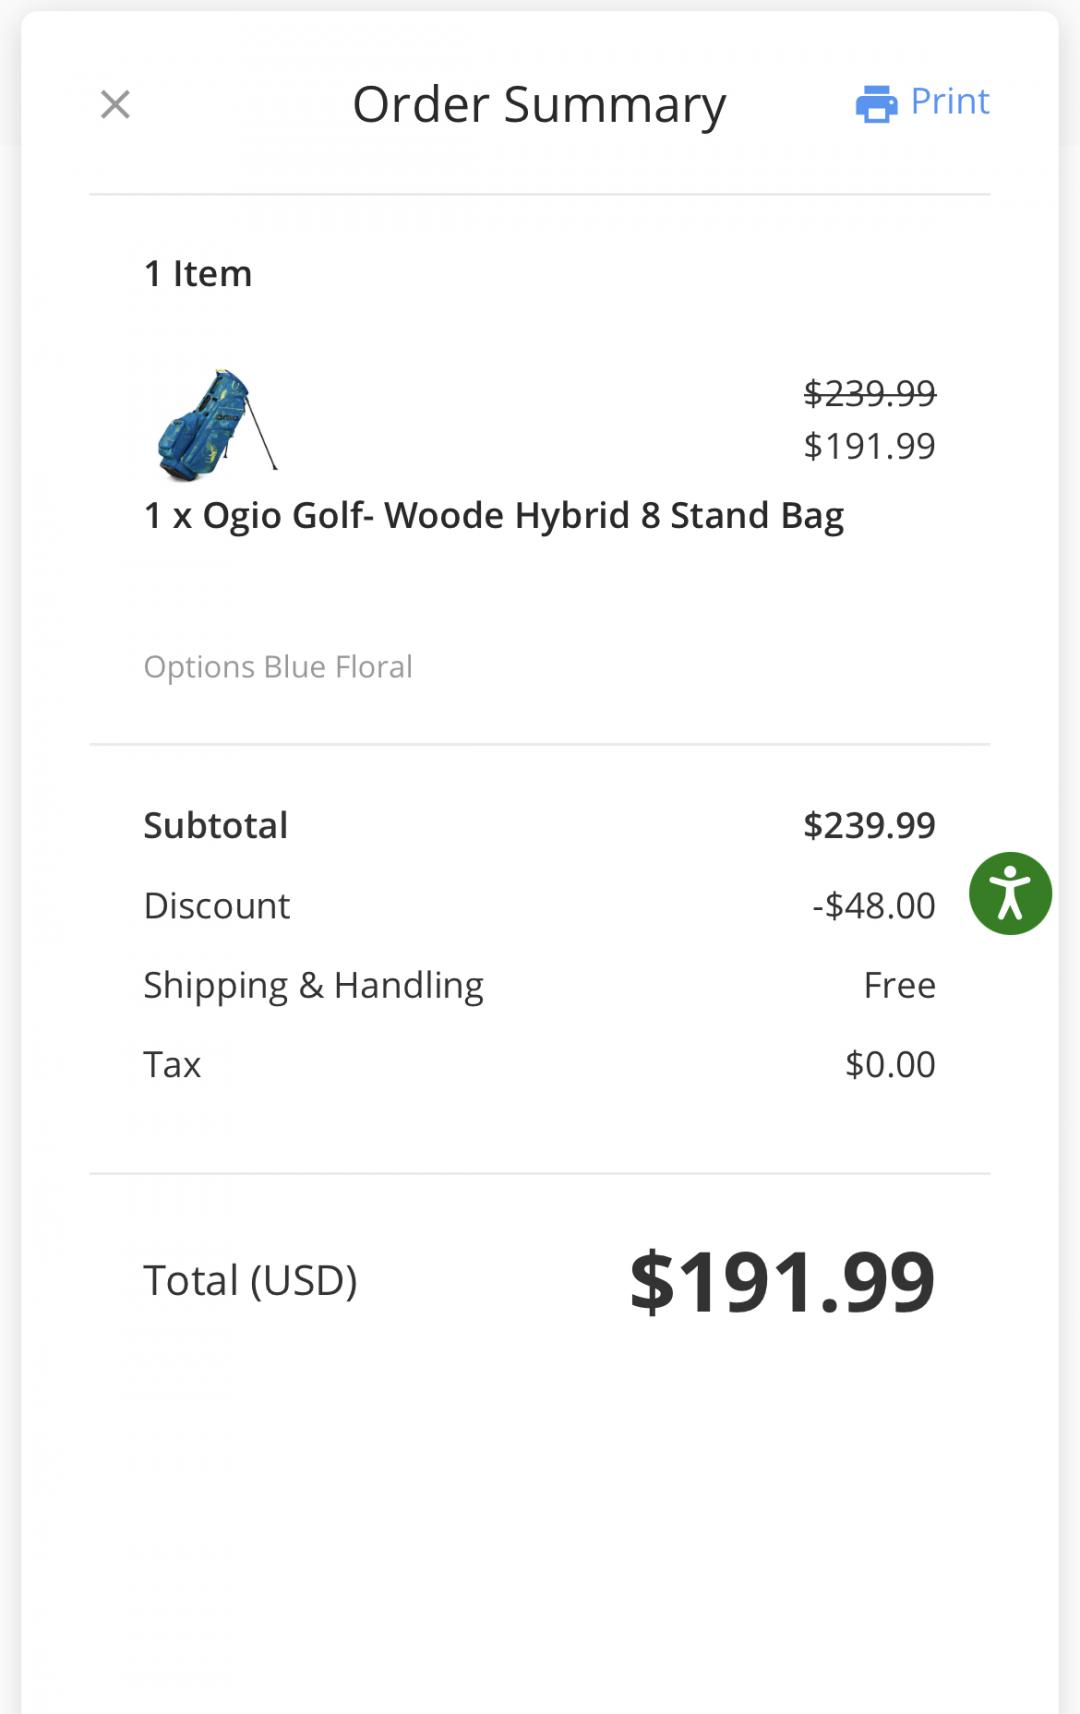Click the Order Summary heading
This screenshot has width=1080, height=1714.
click(x=539, y=104)
